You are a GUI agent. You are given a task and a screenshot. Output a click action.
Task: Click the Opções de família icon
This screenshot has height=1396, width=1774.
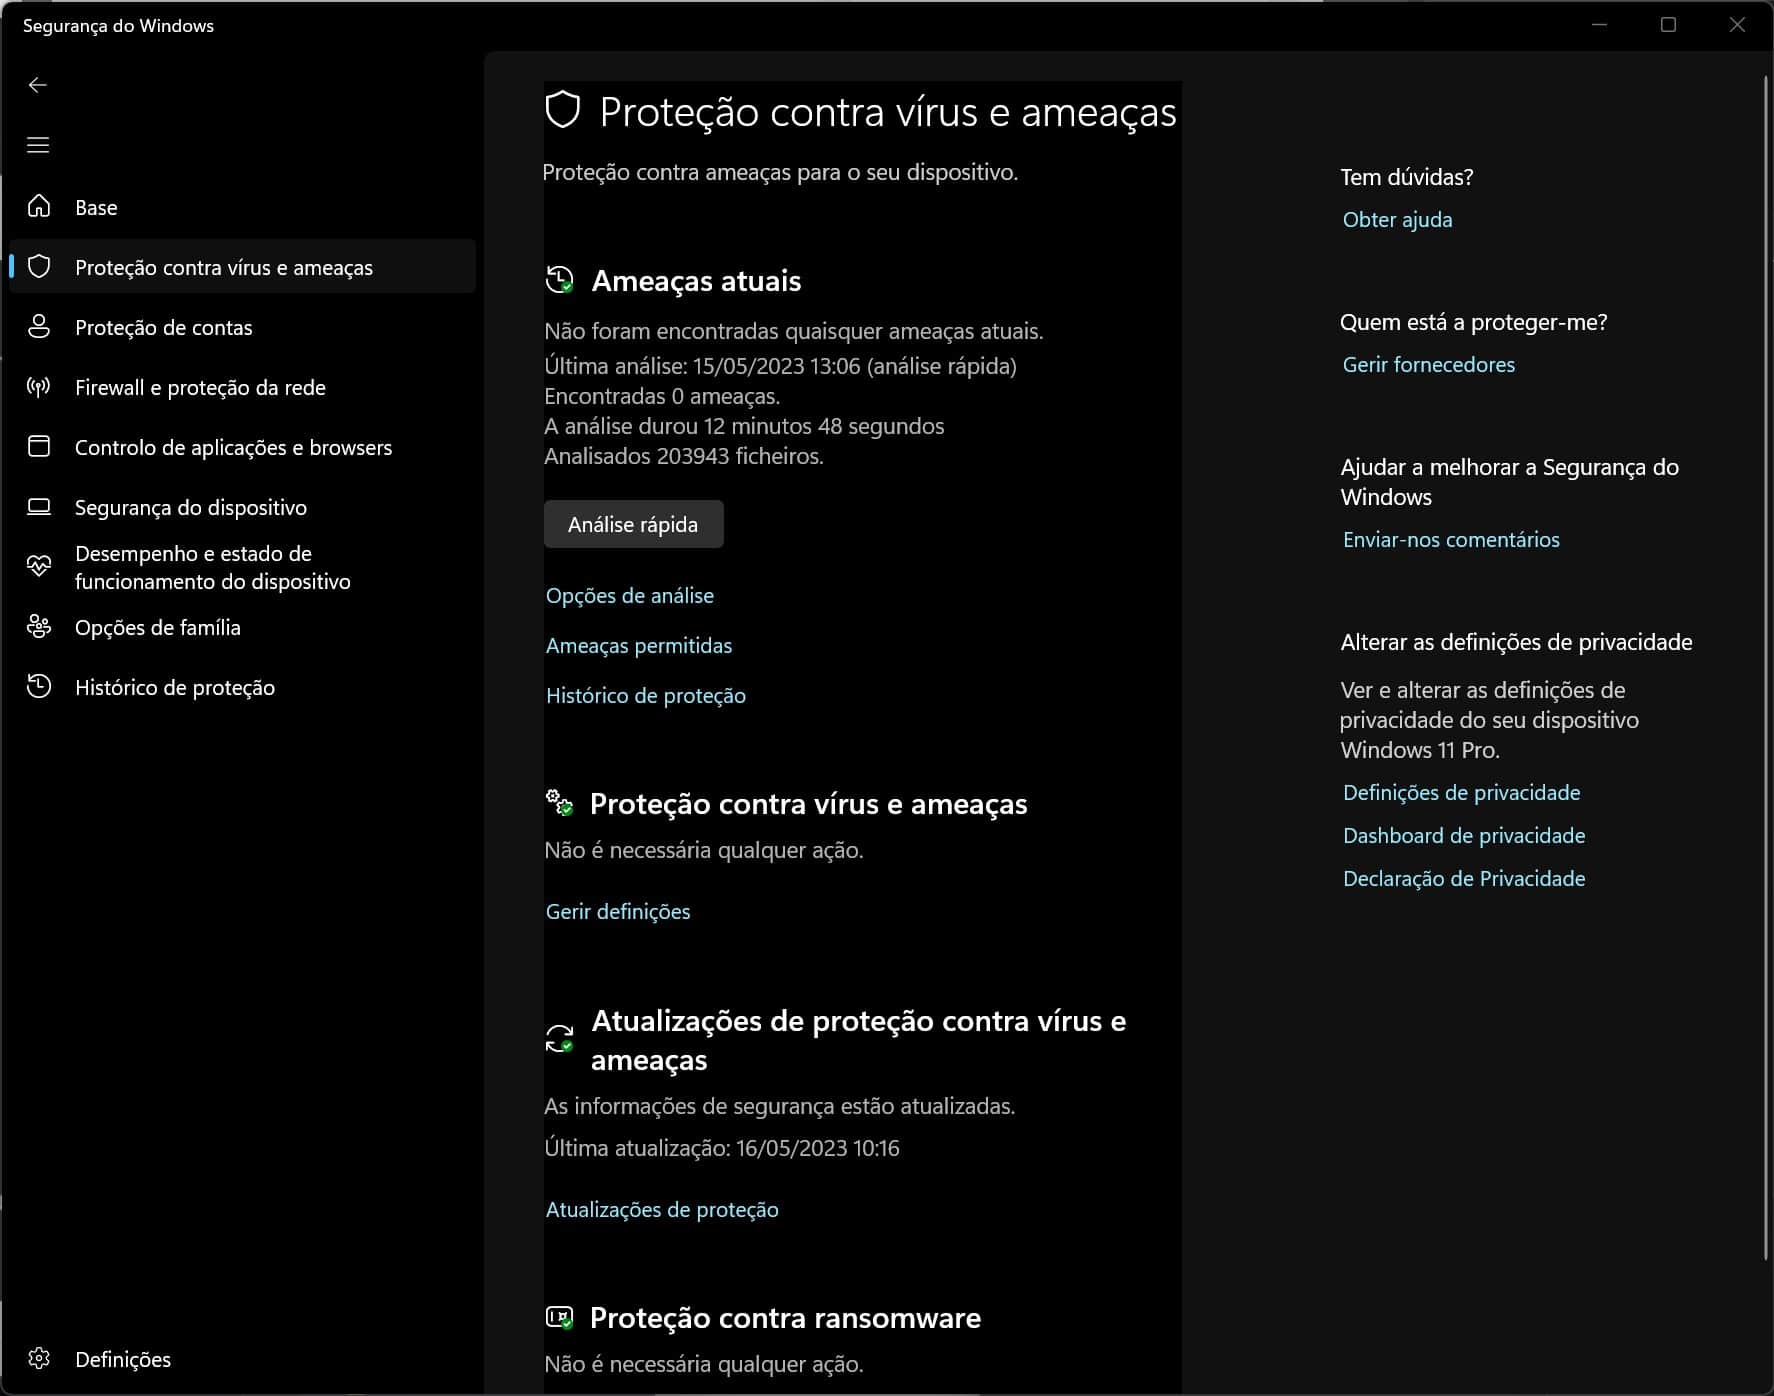click(39, 627)
